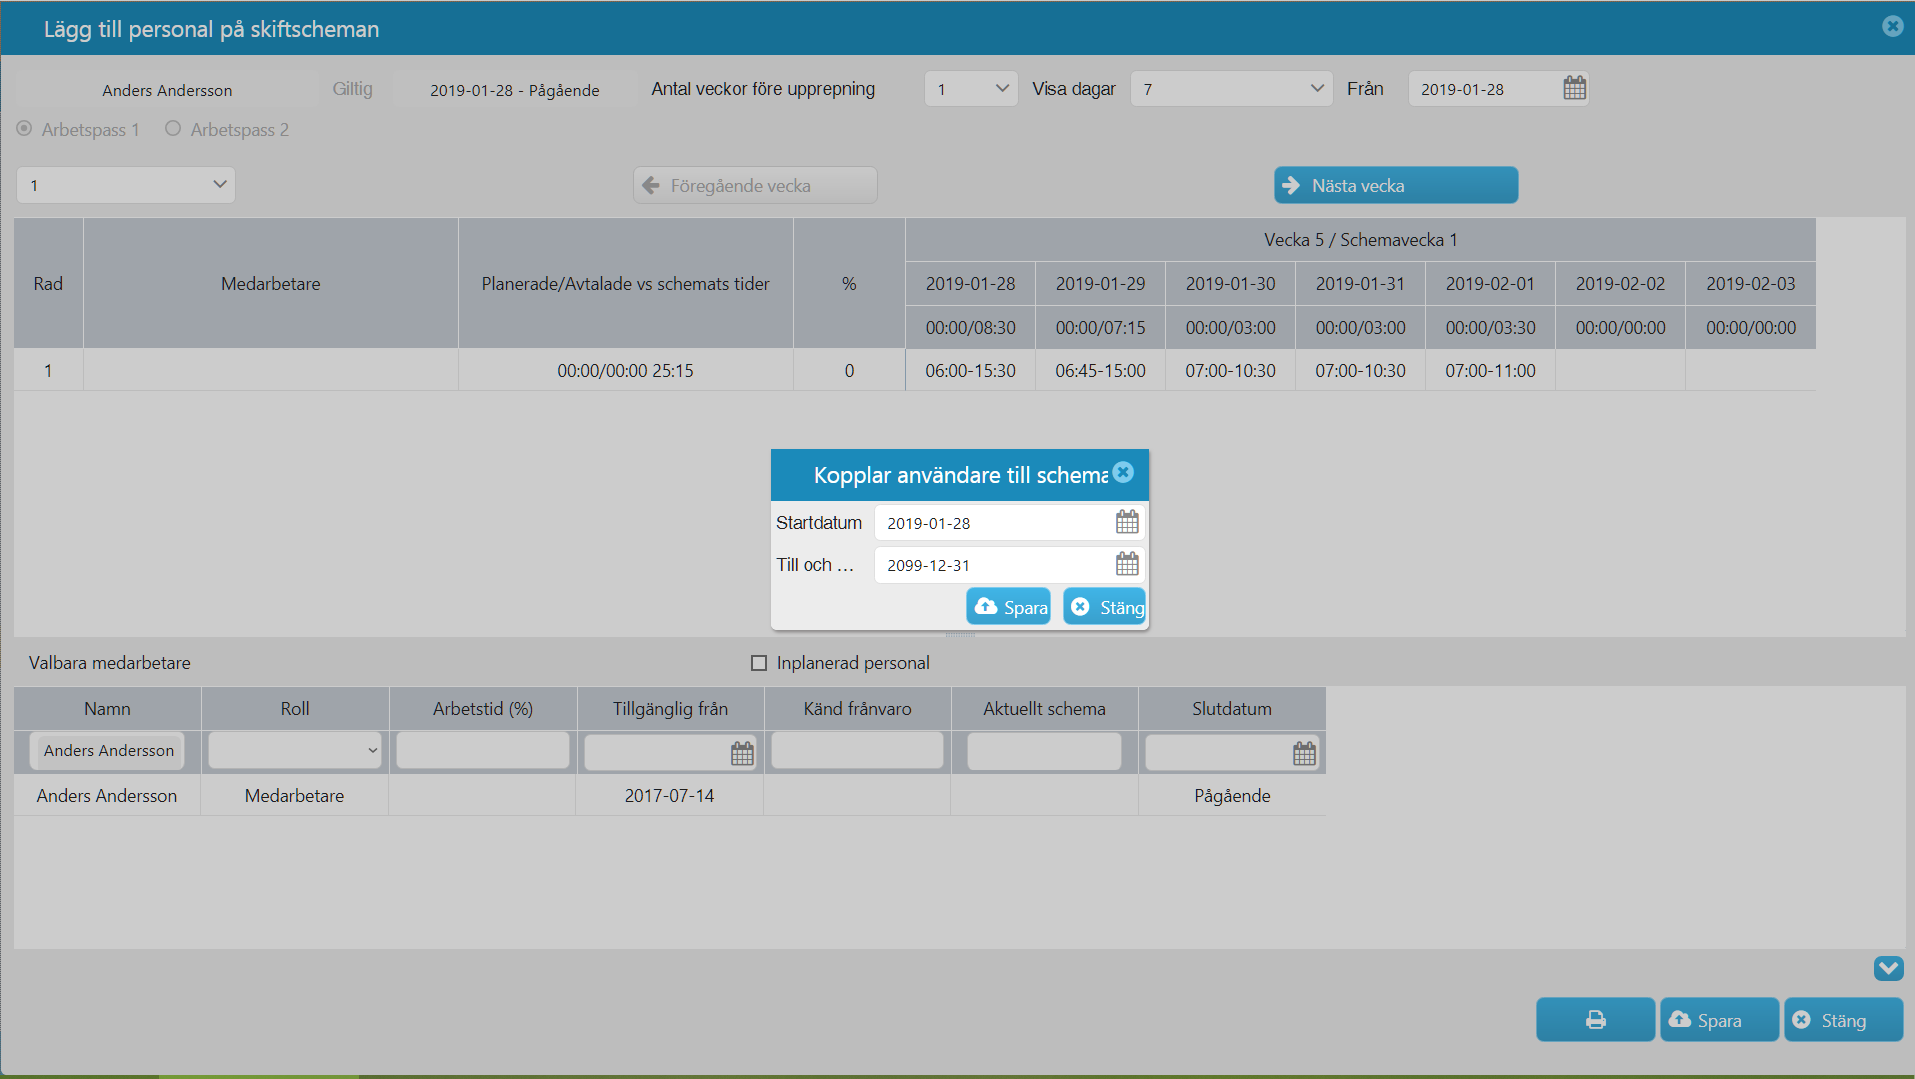This screenshot has height=1079, width=1915.
Task: Click the 2019-02-03 date column header
Action: [x=1750, y=284]
